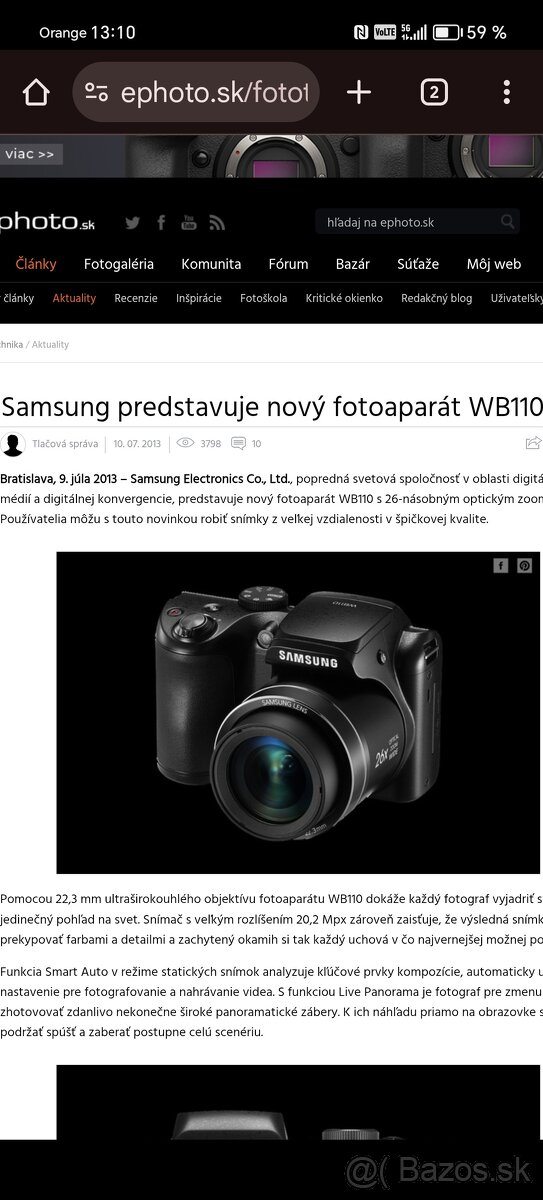Screen dimensions: 543x1200
Task: Switch to the Fotoškola sub-tab
Action: click(x=264, y=298)
